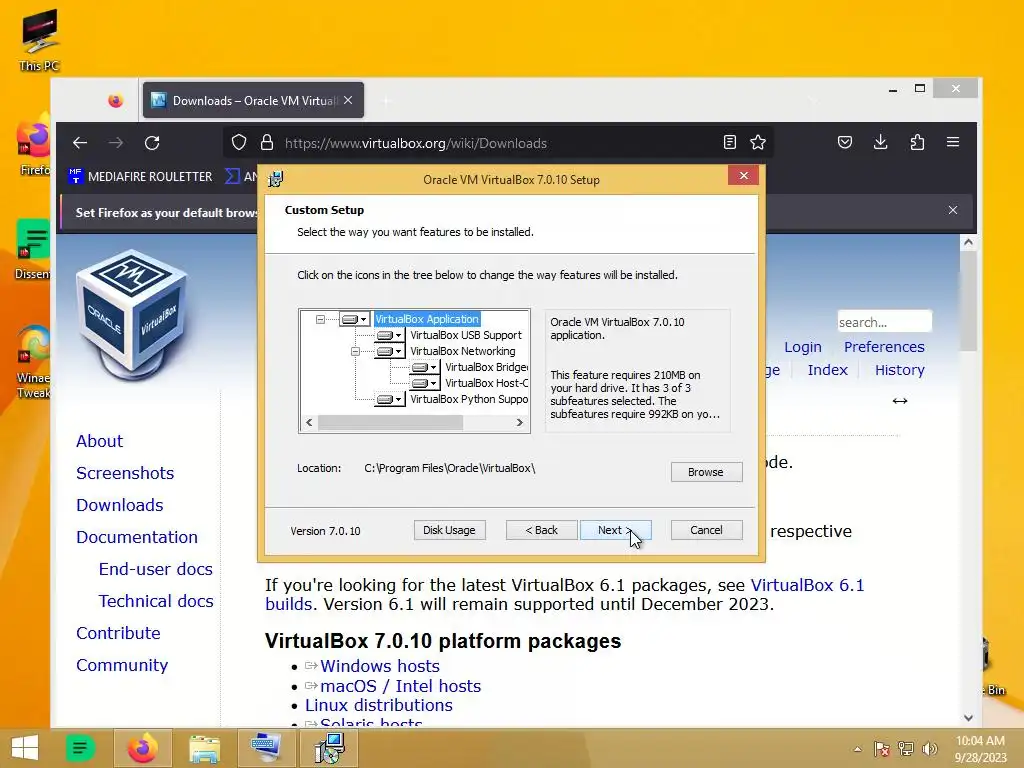1024x768 pixels.
Task: Click the VirtualBox cube logo
Action: 133,315
